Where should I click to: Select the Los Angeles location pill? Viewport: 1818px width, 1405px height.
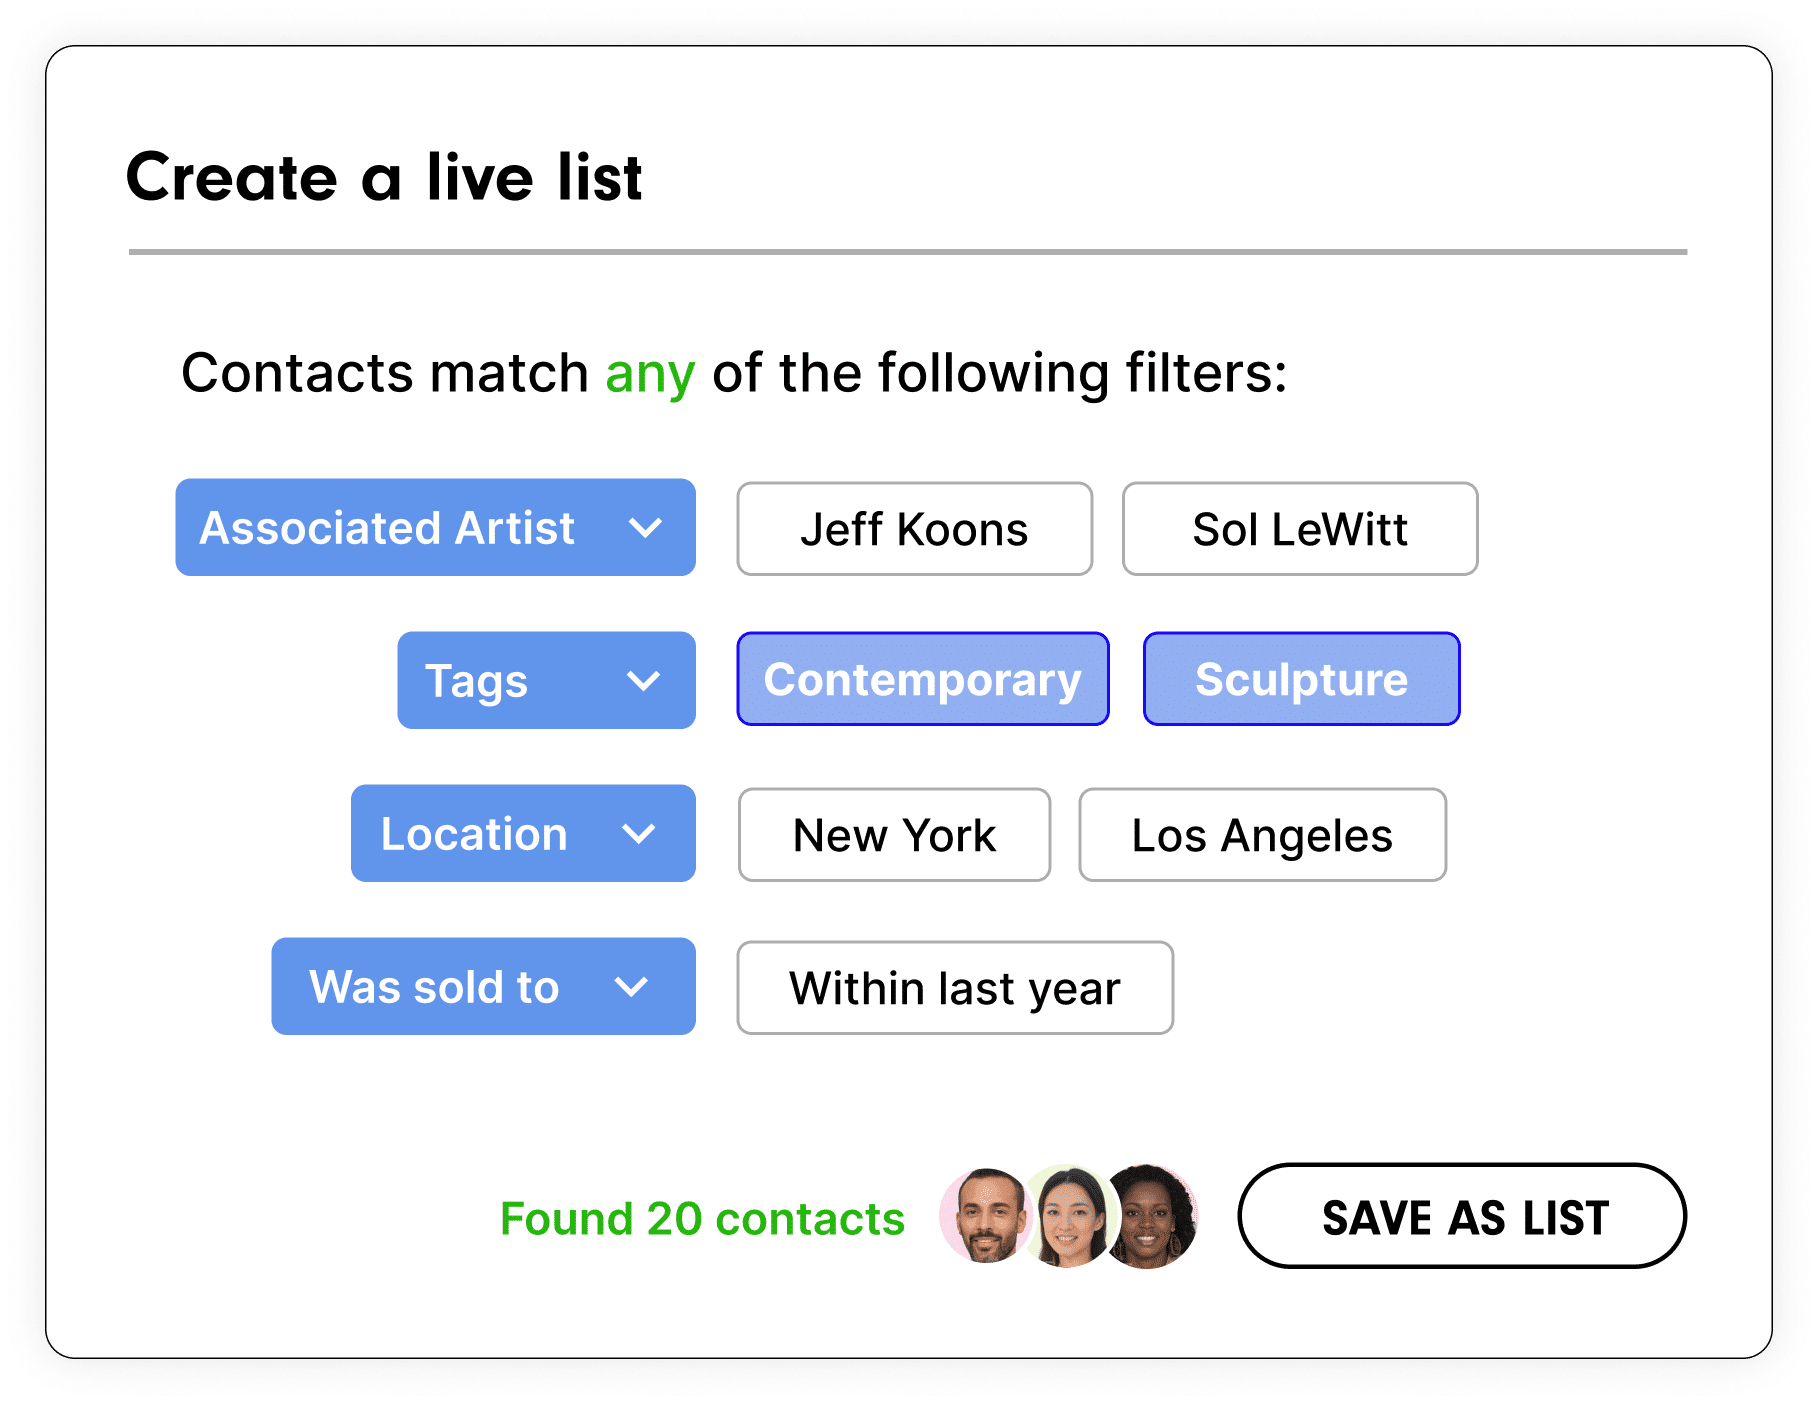click(x=1261, y=834)
